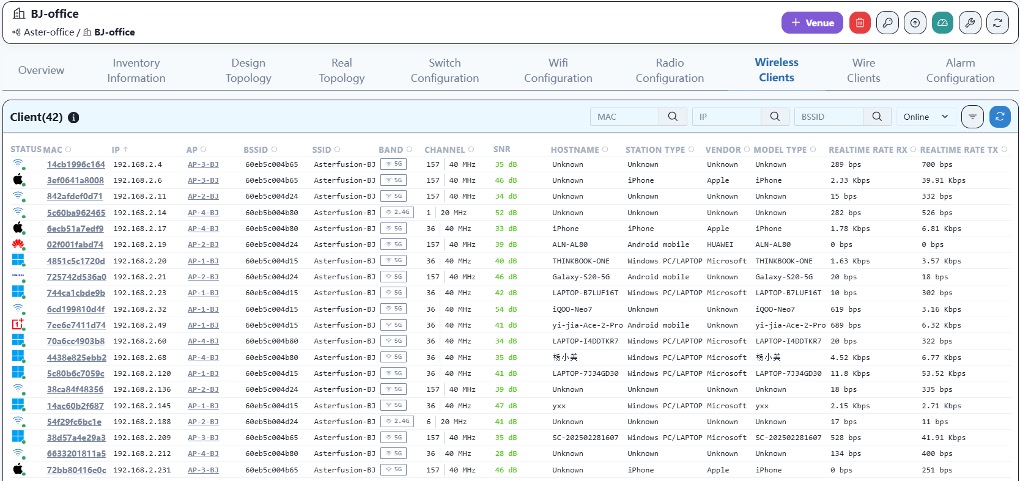Sort by the AP column header

tap(197, 150)
